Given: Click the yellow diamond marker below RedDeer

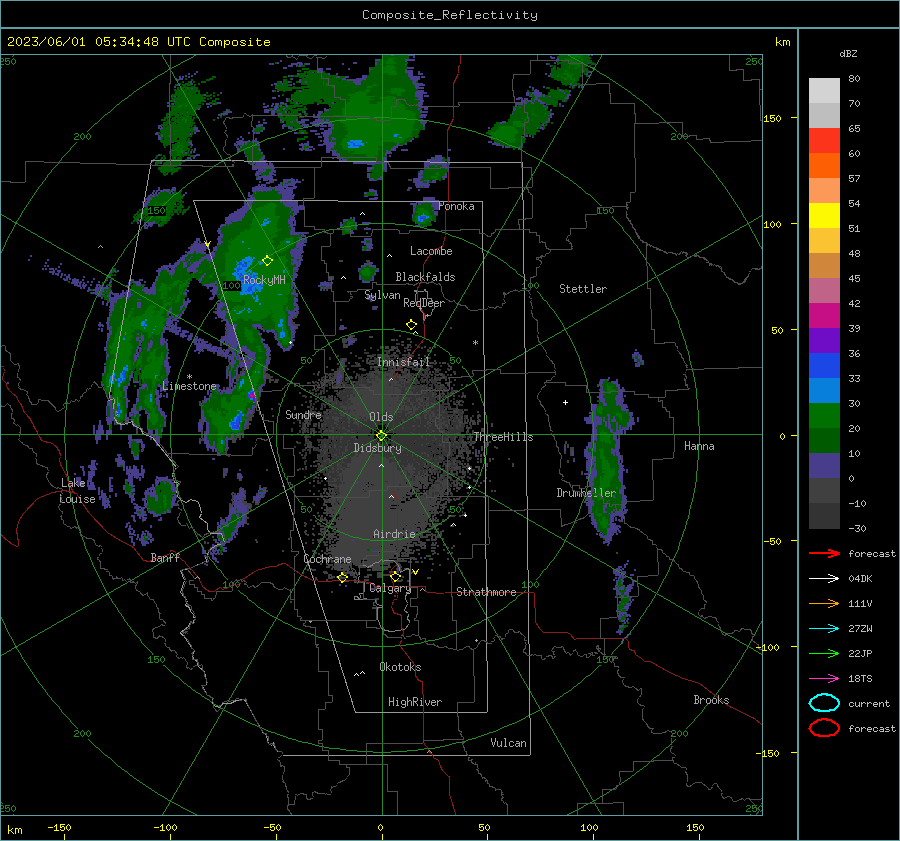Looking at the screenshot, I should (x=411, y=324).
